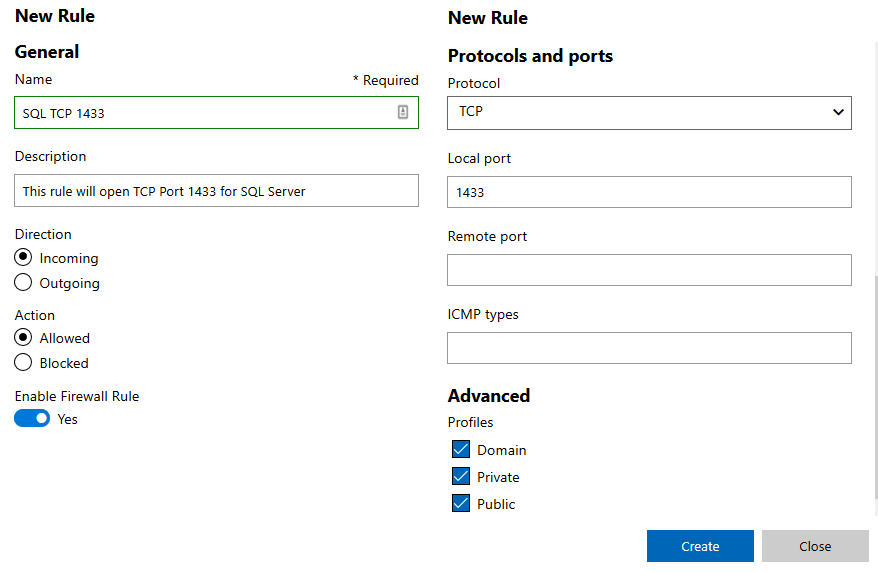Select the Incoming direction radio button
Screen dimensions: 878x572
(23, 257)
